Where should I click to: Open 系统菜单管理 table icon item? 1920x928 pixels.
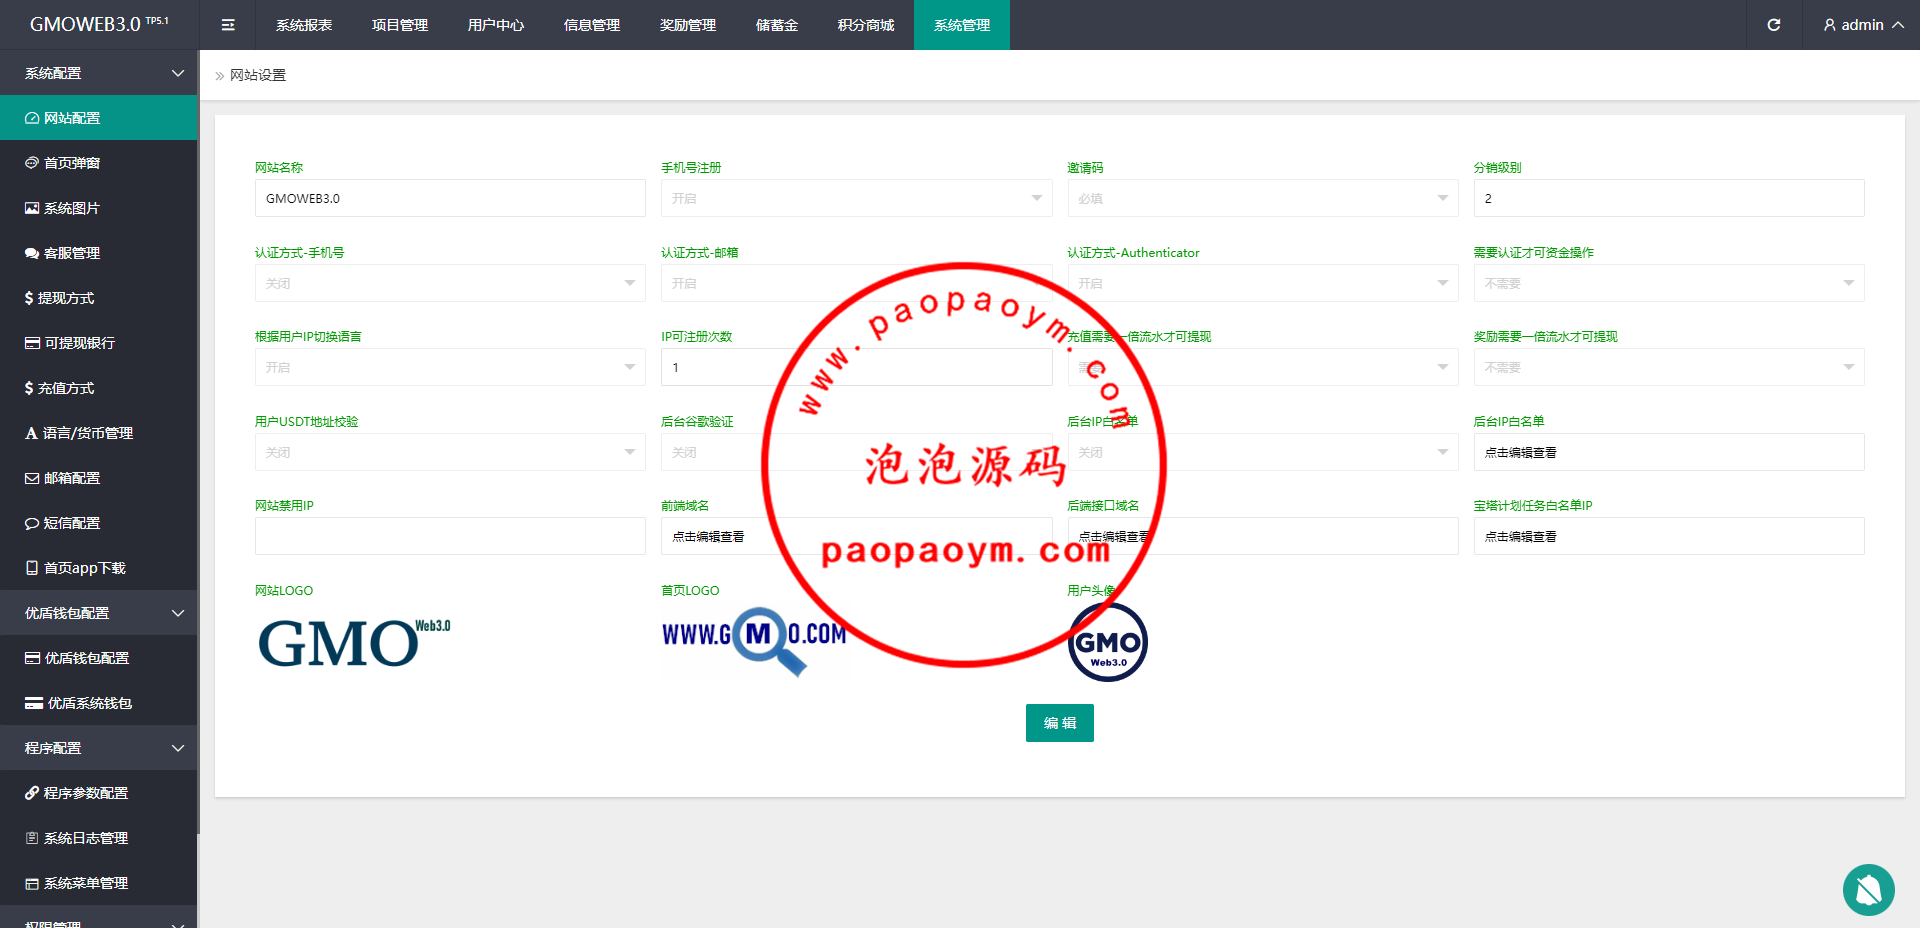99,883
